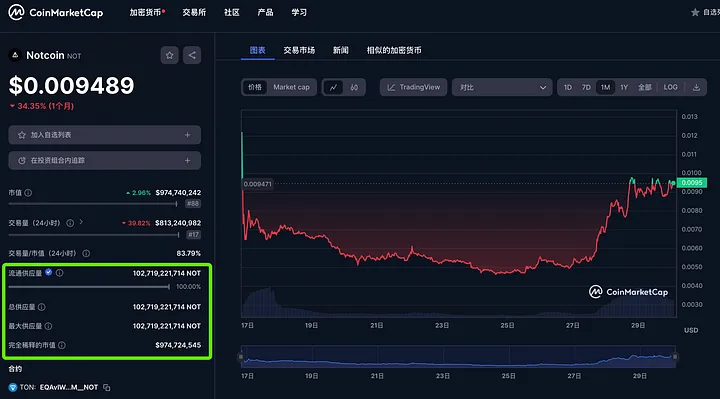Viewport: 720px width, 399px height.
Task: Expand 交易量 (24小时) details chevron
Action: (x=81, y=222)
